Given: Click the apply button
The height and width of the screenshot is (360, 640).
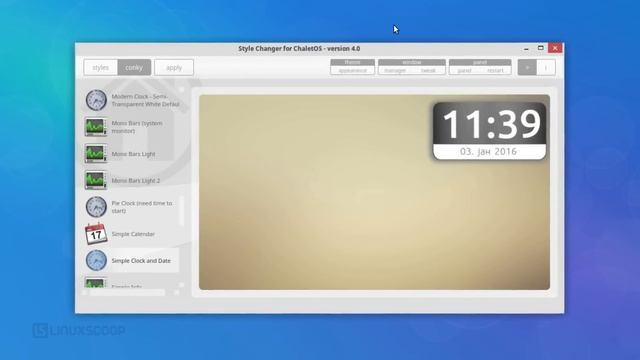Looking at the screenshot, I should click(174, 67).
